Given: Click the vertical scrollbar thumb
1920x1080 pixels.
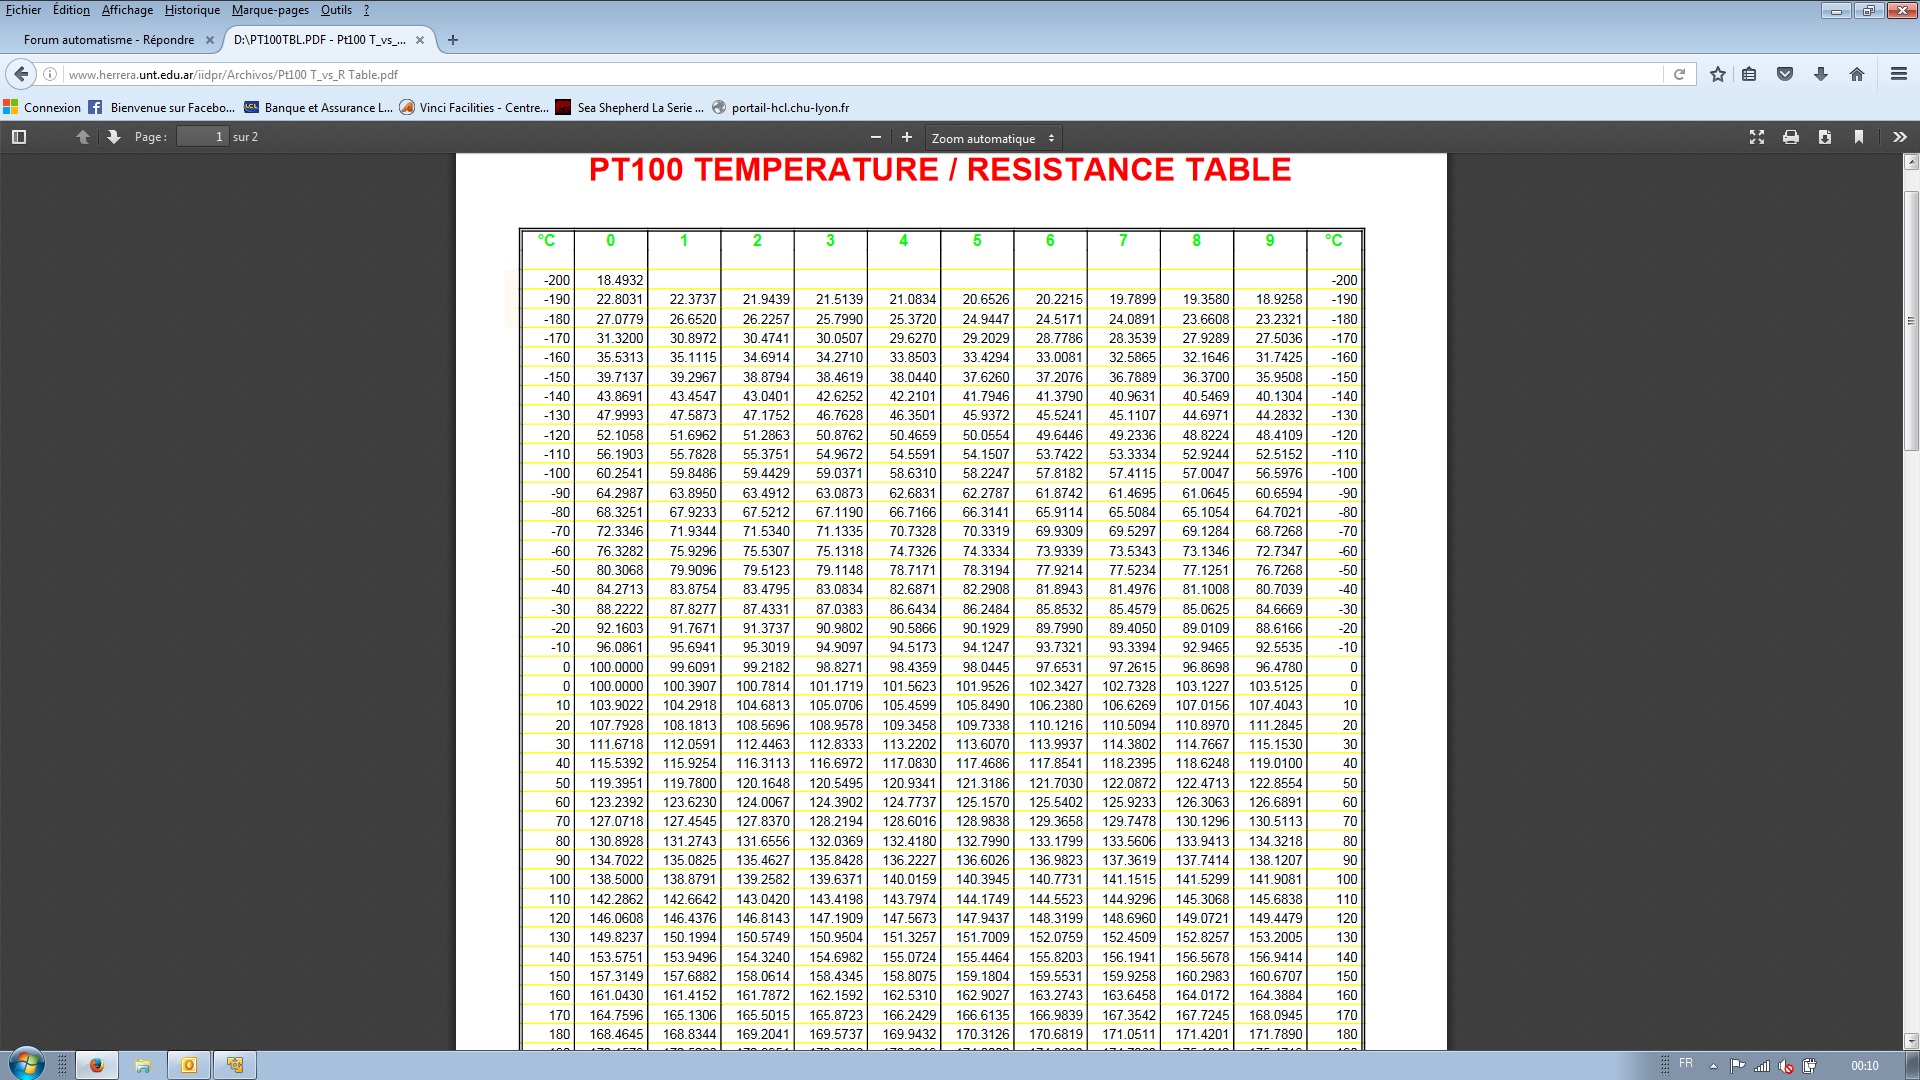Looking at the screenshot, I should [x=1911, y=320].
